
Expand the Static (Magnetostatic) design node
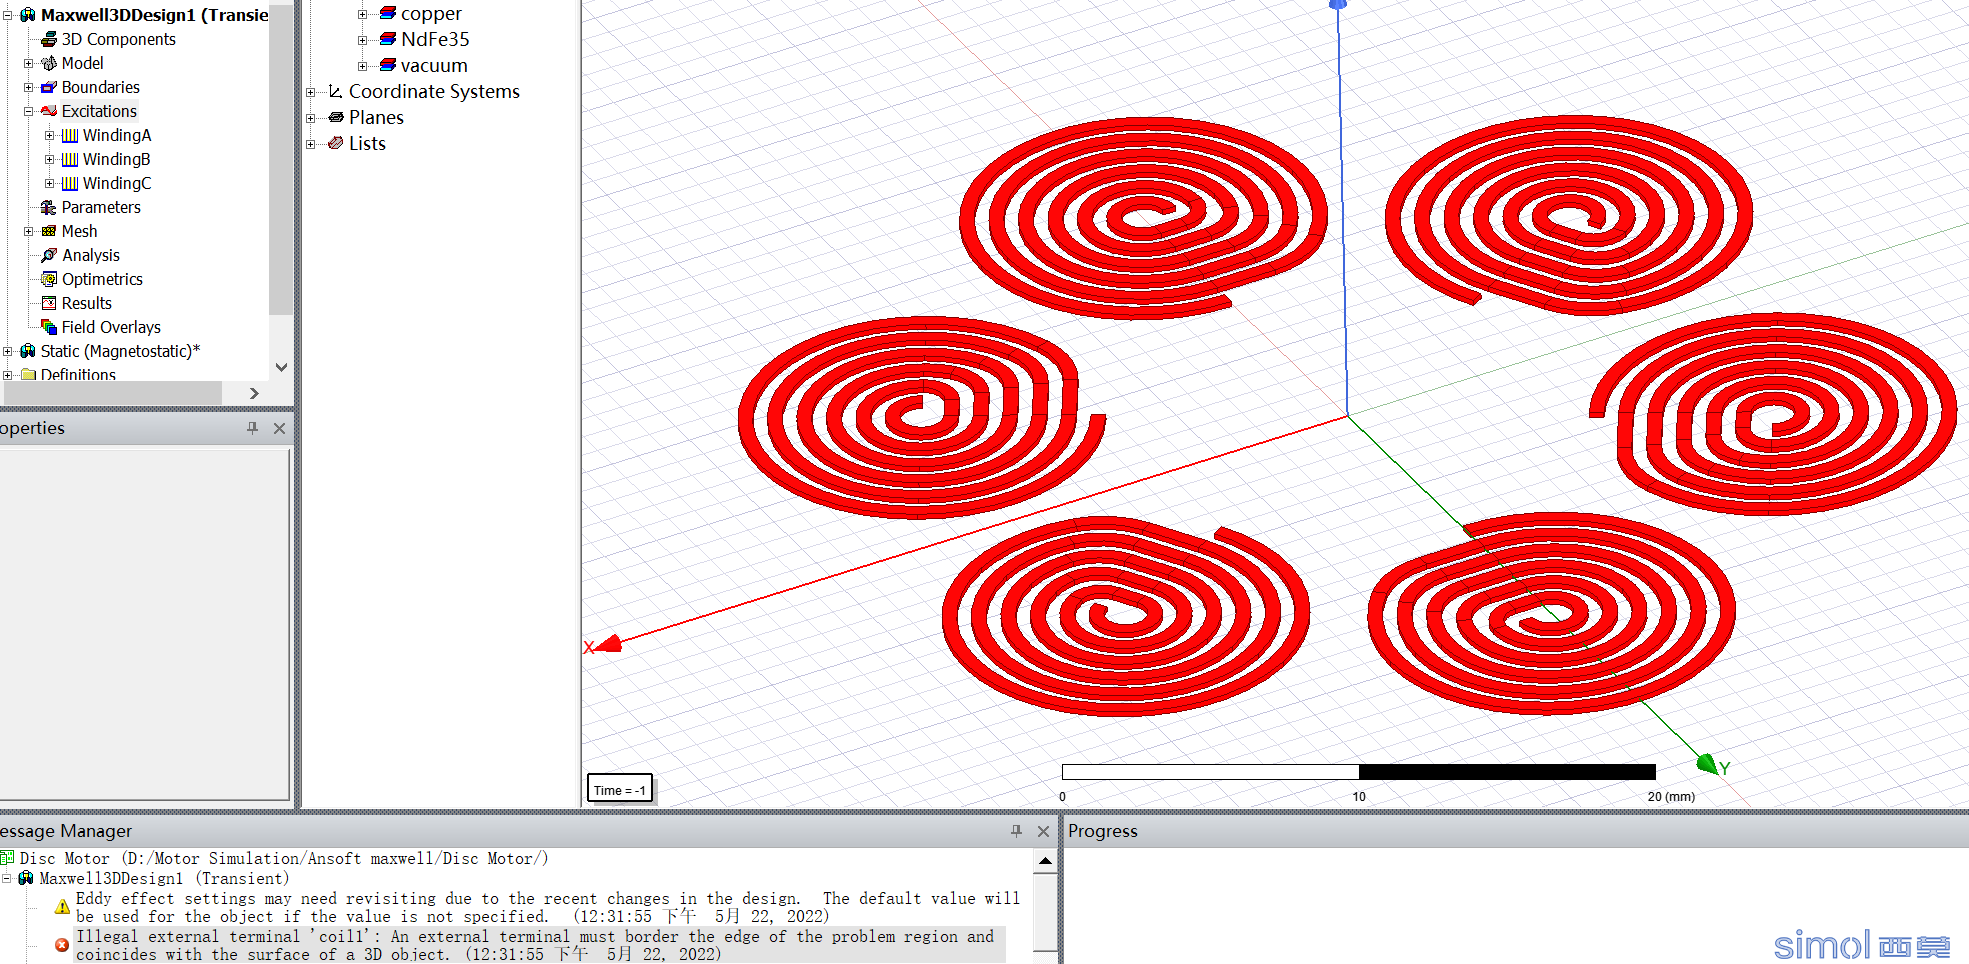[8, 351]
